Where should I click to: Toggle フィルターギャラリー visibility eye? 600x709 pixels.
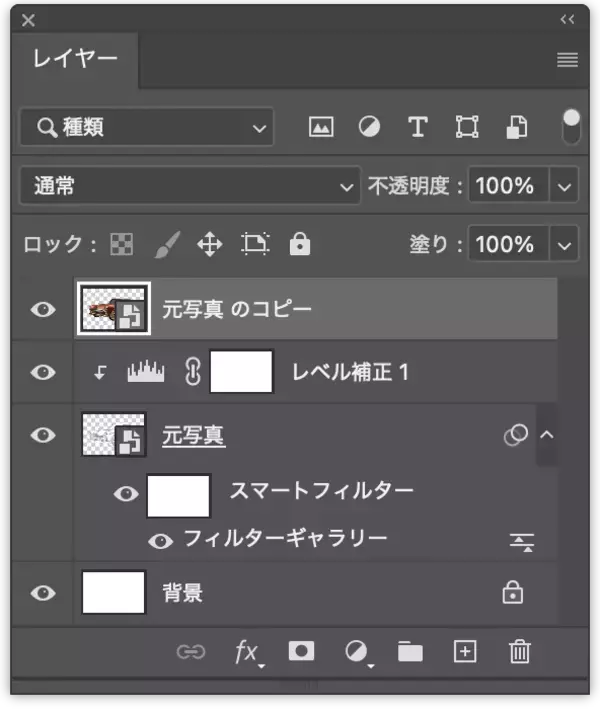point(161,541)
